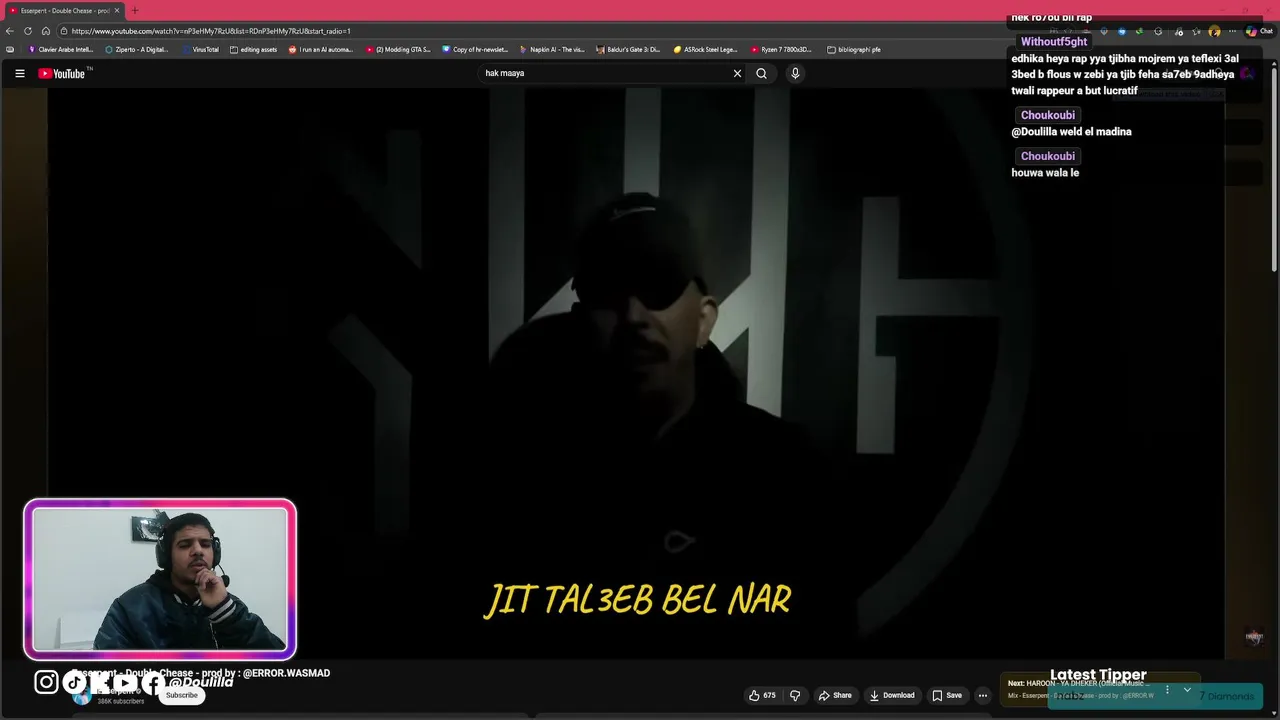Open Copy of hr-newslet... bookmark
Screen dimensions: 1280x720
tap(475, 49)
